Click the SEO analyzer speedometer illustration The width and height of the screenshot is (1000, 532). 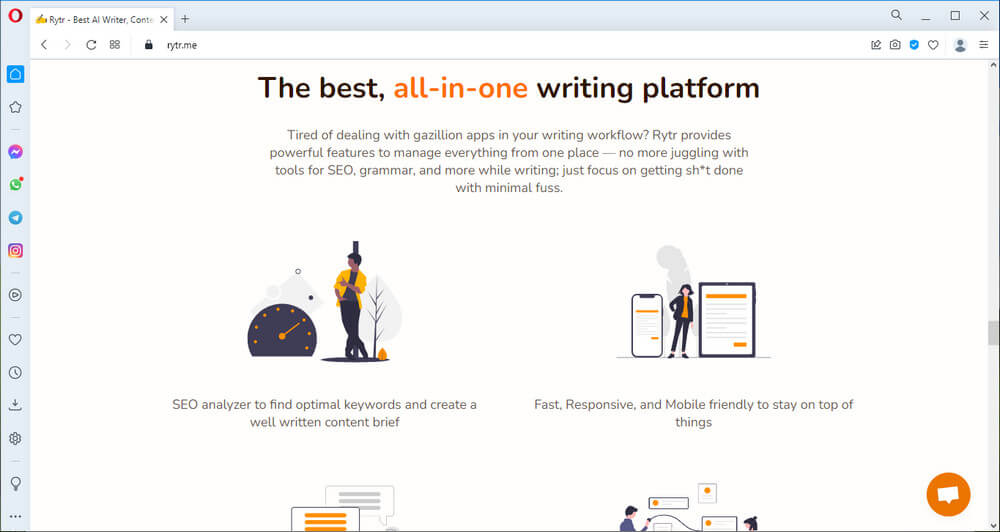point(325,302)
